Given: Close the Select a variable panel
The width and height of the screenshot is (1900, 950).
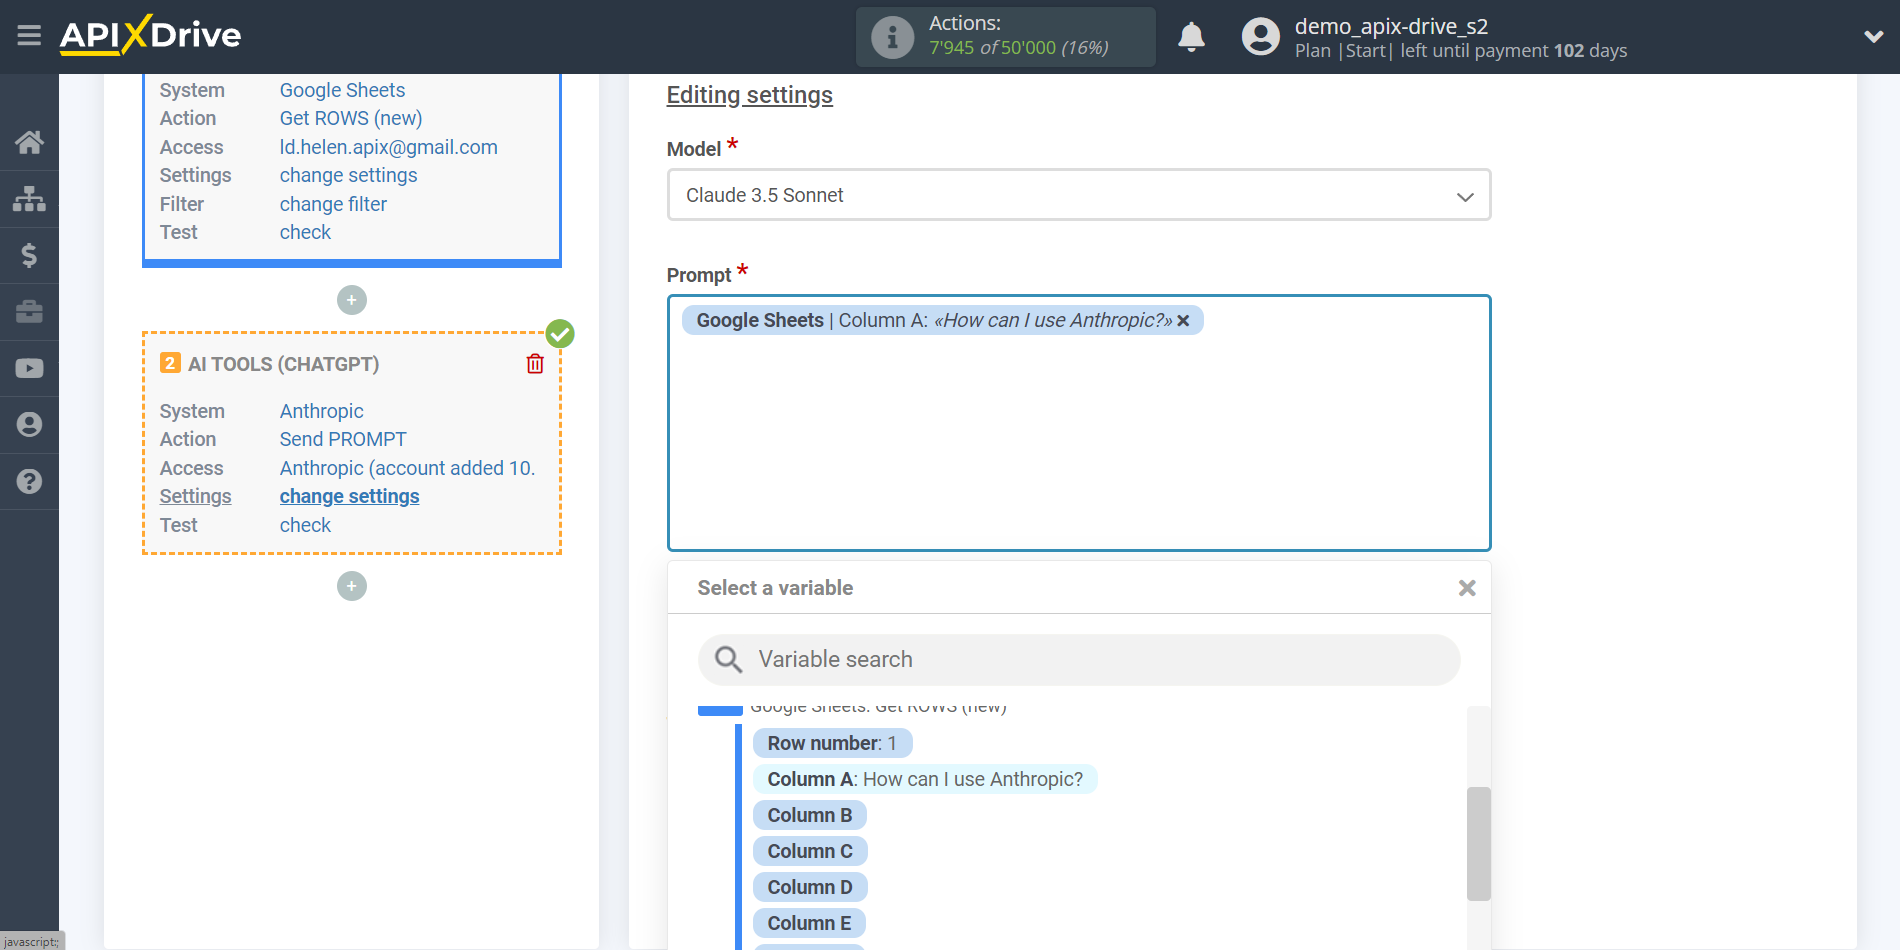Looking at the screenshot, I should click(x=1467, y=588).
